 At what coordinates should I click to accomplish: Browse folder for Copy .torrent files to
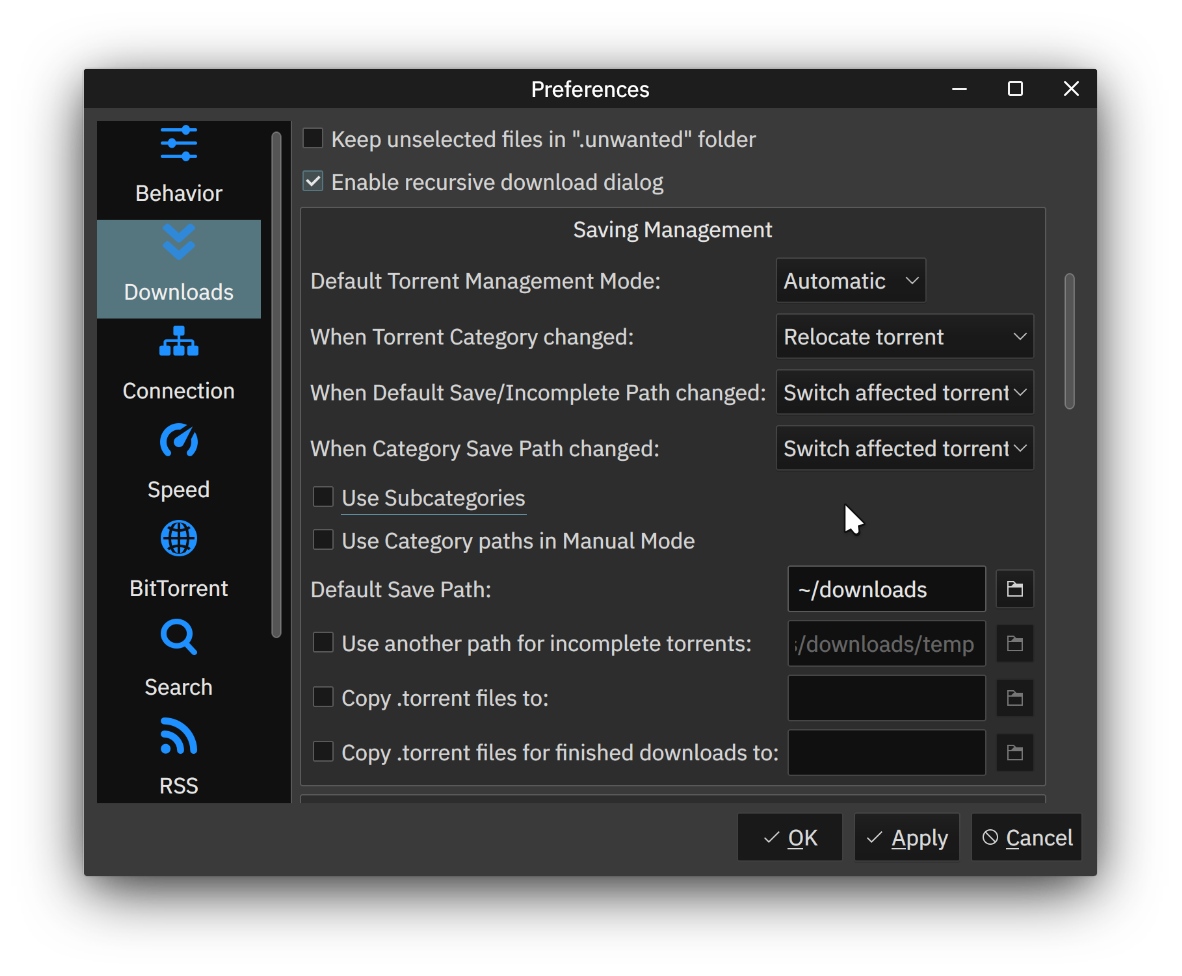(1015, 698)
